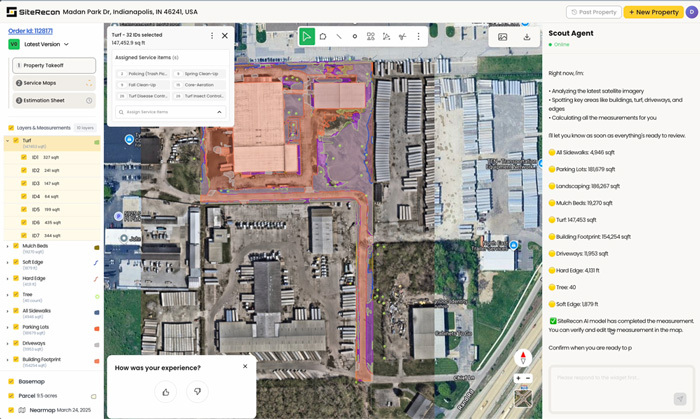The image size is (700, 419).
Task: Uncheck the Mulch Beds layer checkbox
Action: pyautogui.click(x=16, y=246)
